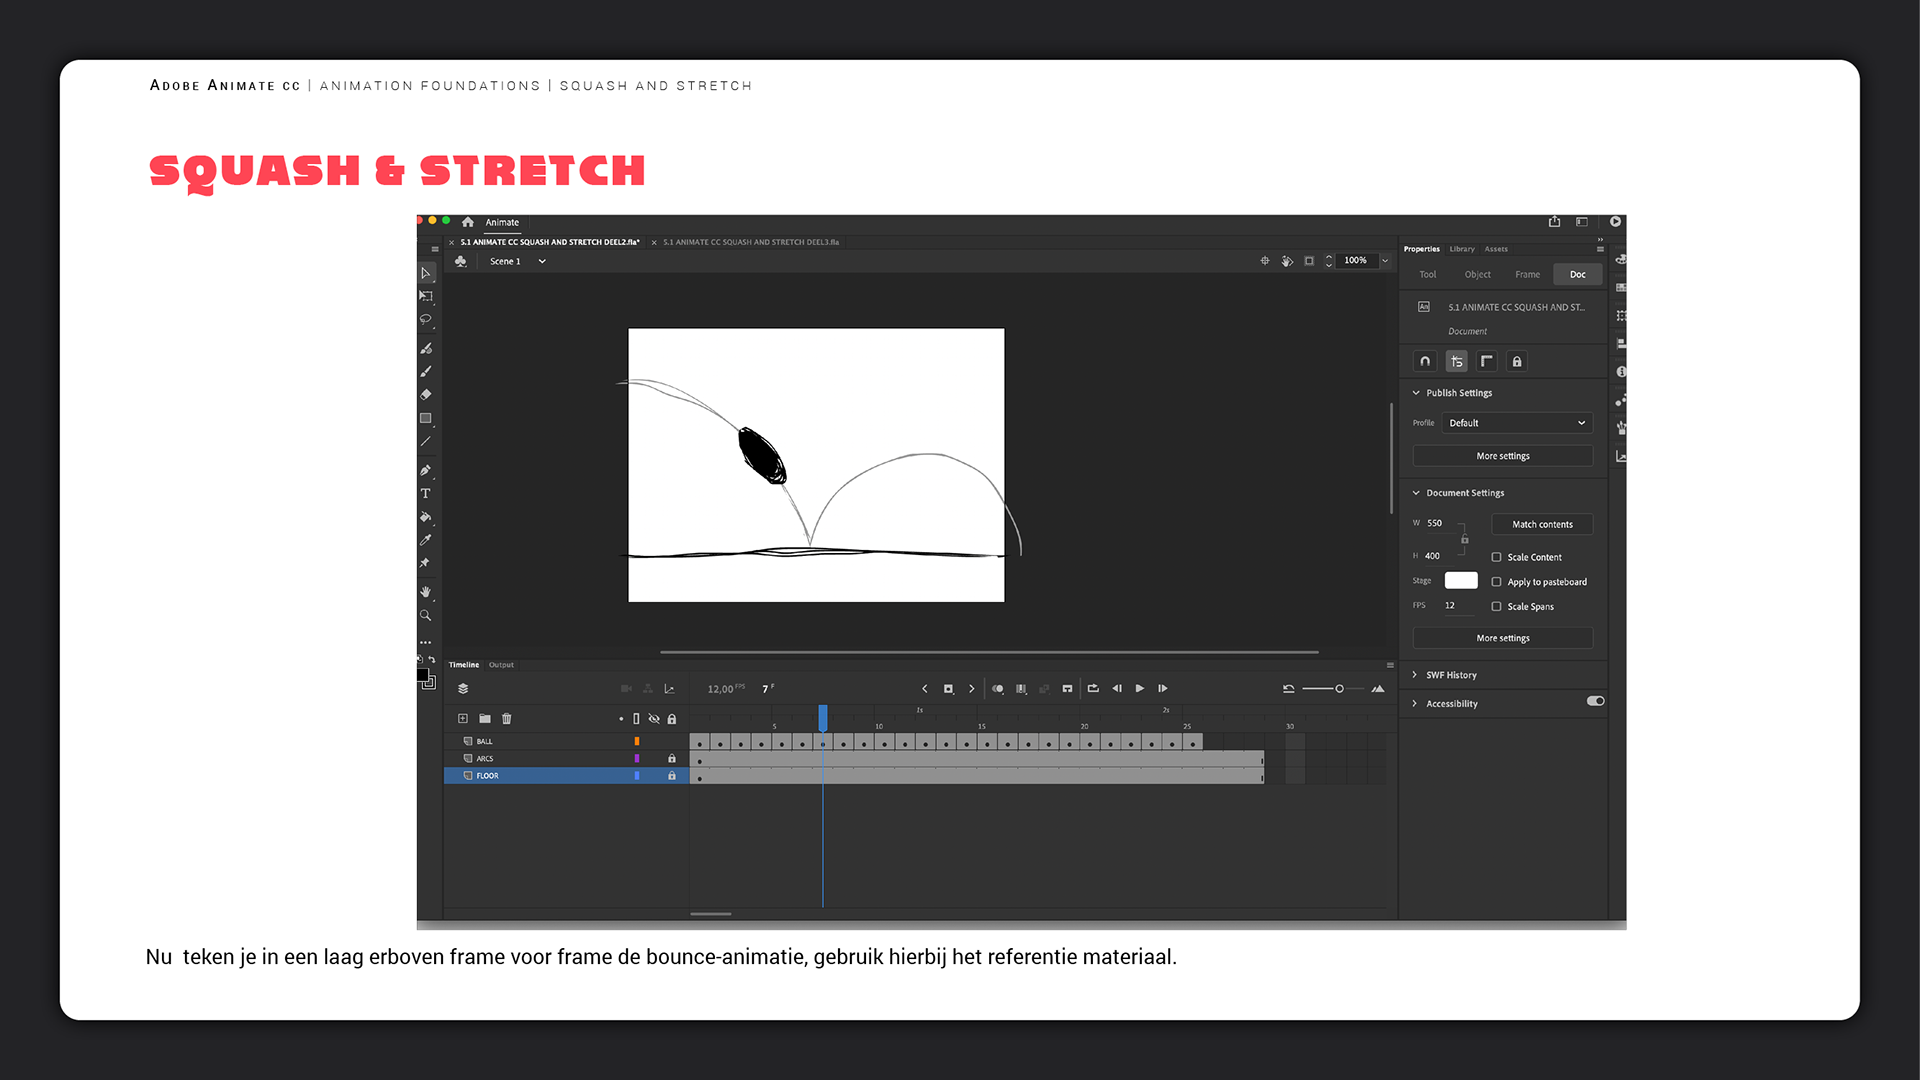Select the Eyedropper tool
This screenshot has width=1920, height=1080.
[425, 540]
